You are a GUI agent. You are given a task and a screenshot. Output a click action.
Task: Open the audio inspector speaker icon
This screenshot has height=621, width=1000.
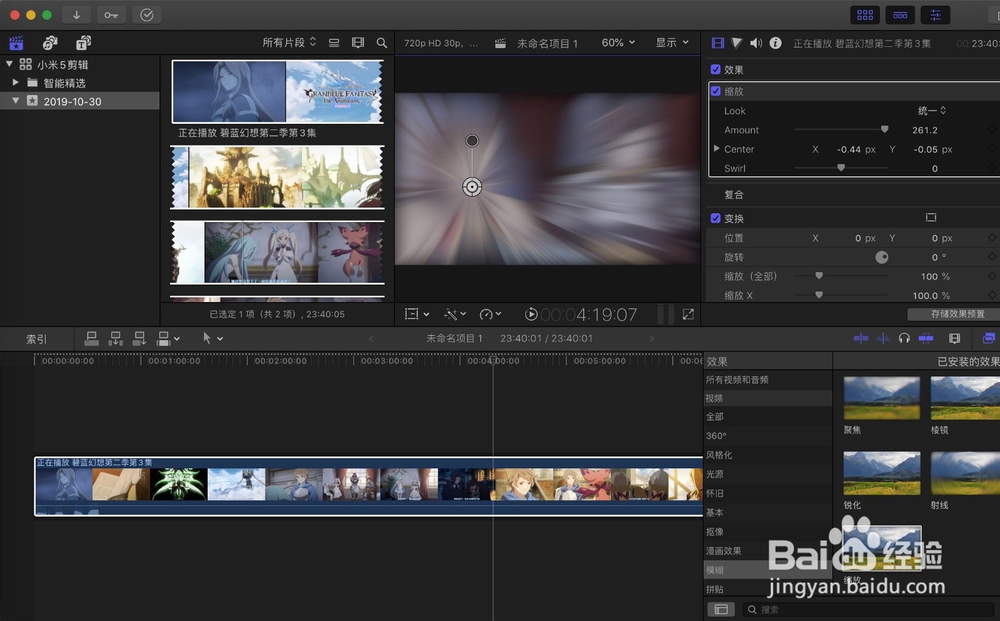pyautogui.click(x=756, y=43)
